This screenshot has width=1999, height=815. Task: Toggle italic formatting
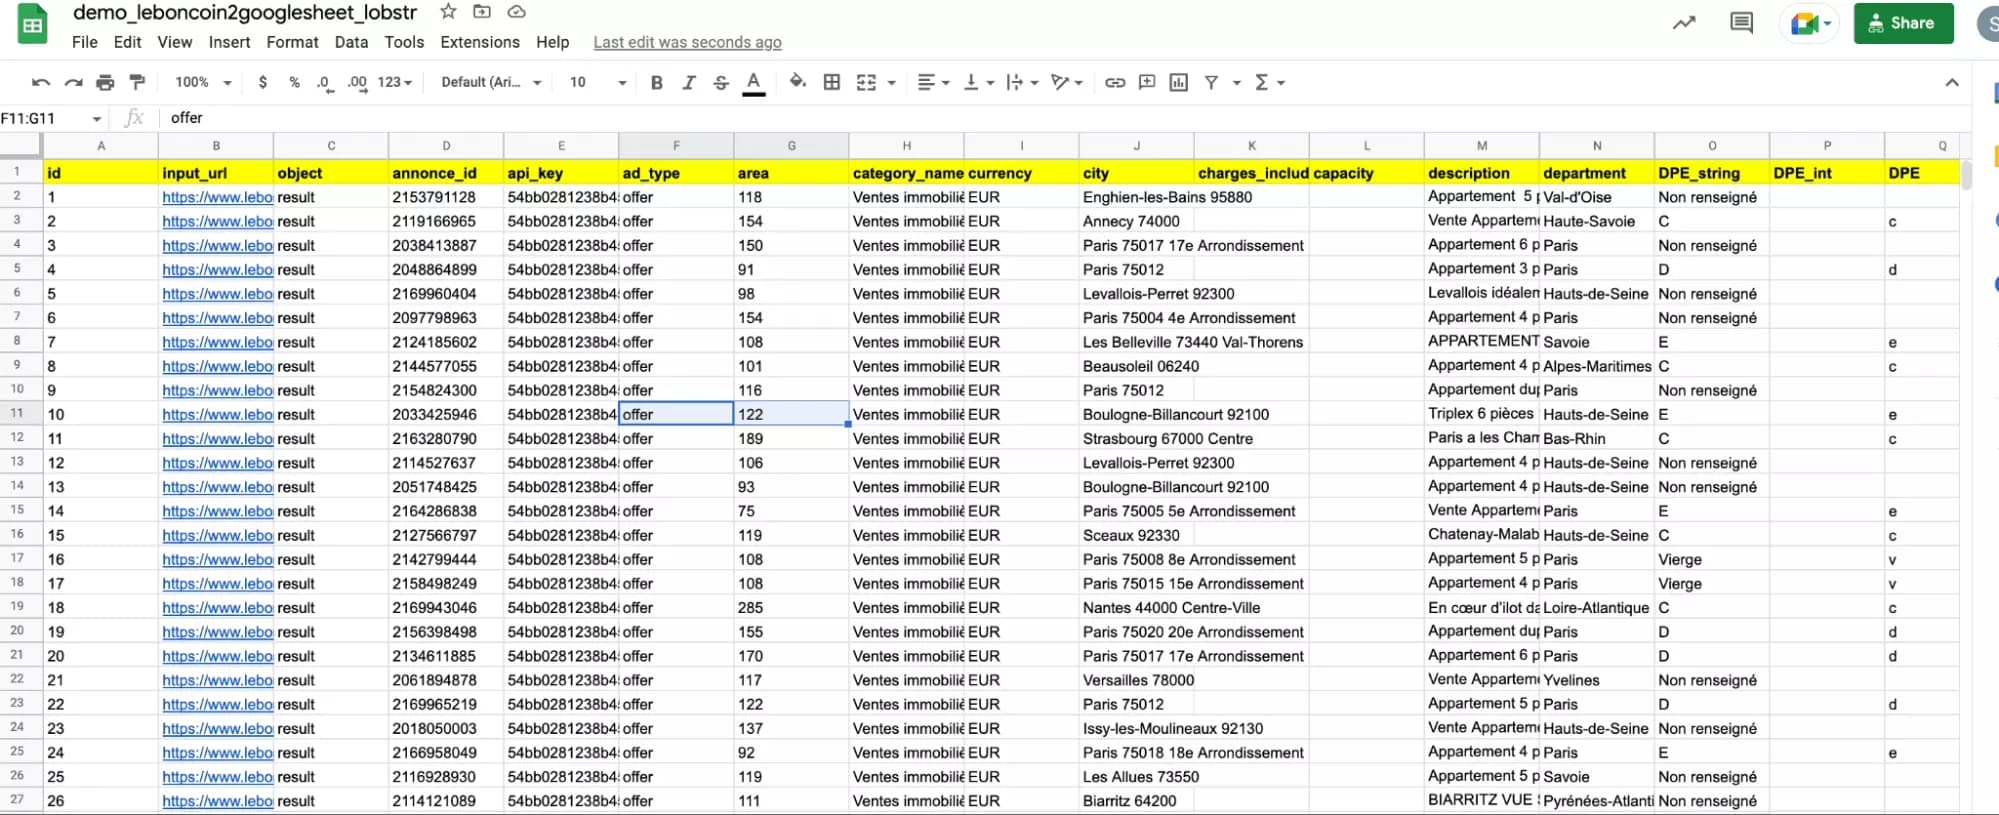click(689, 83)
